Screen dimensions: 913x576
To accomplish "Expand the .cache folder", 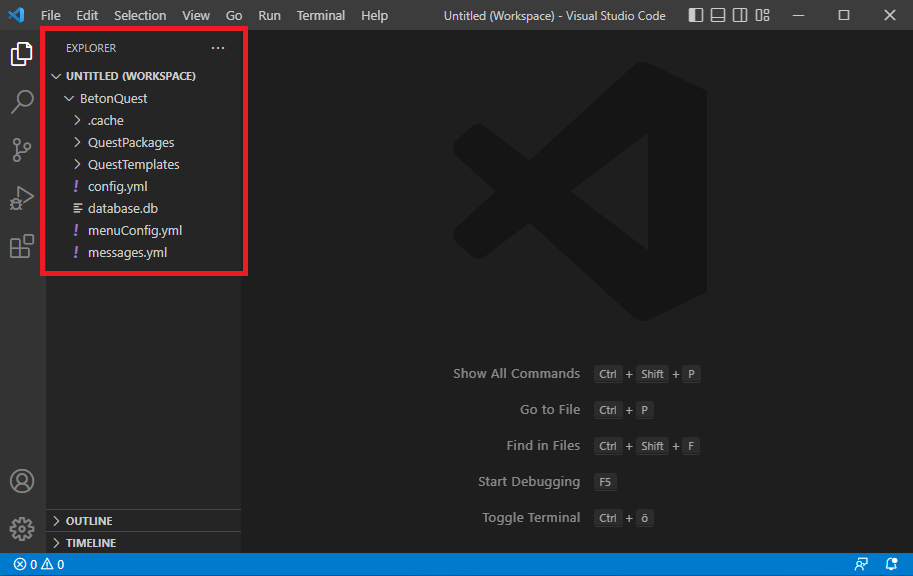I will tap(143, 121).
